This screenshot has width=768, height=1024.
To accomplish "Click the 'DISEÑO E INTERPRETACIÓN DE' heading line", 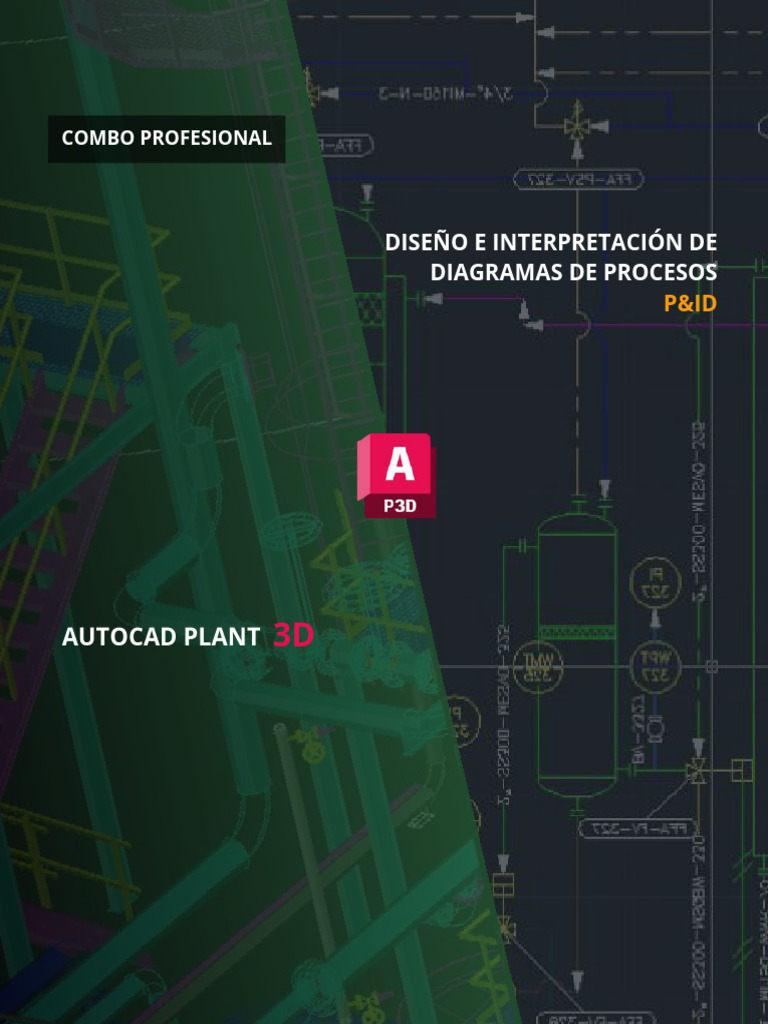I will point(551,242).
